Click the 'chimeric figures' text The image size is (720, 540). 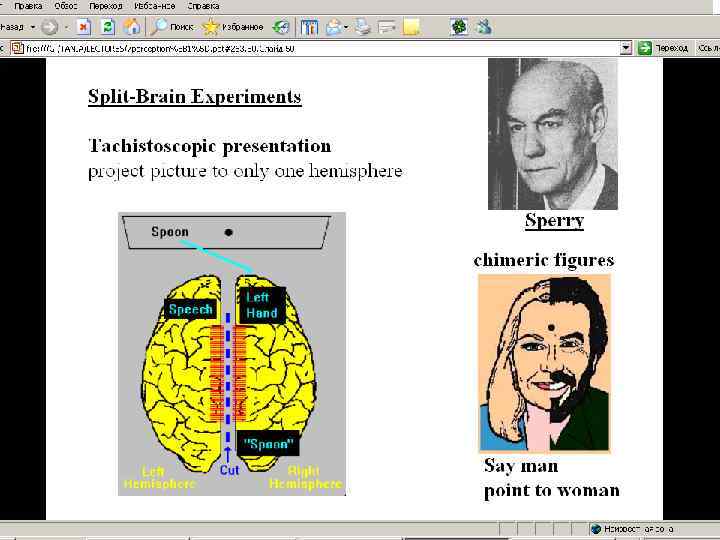[544, 260]
